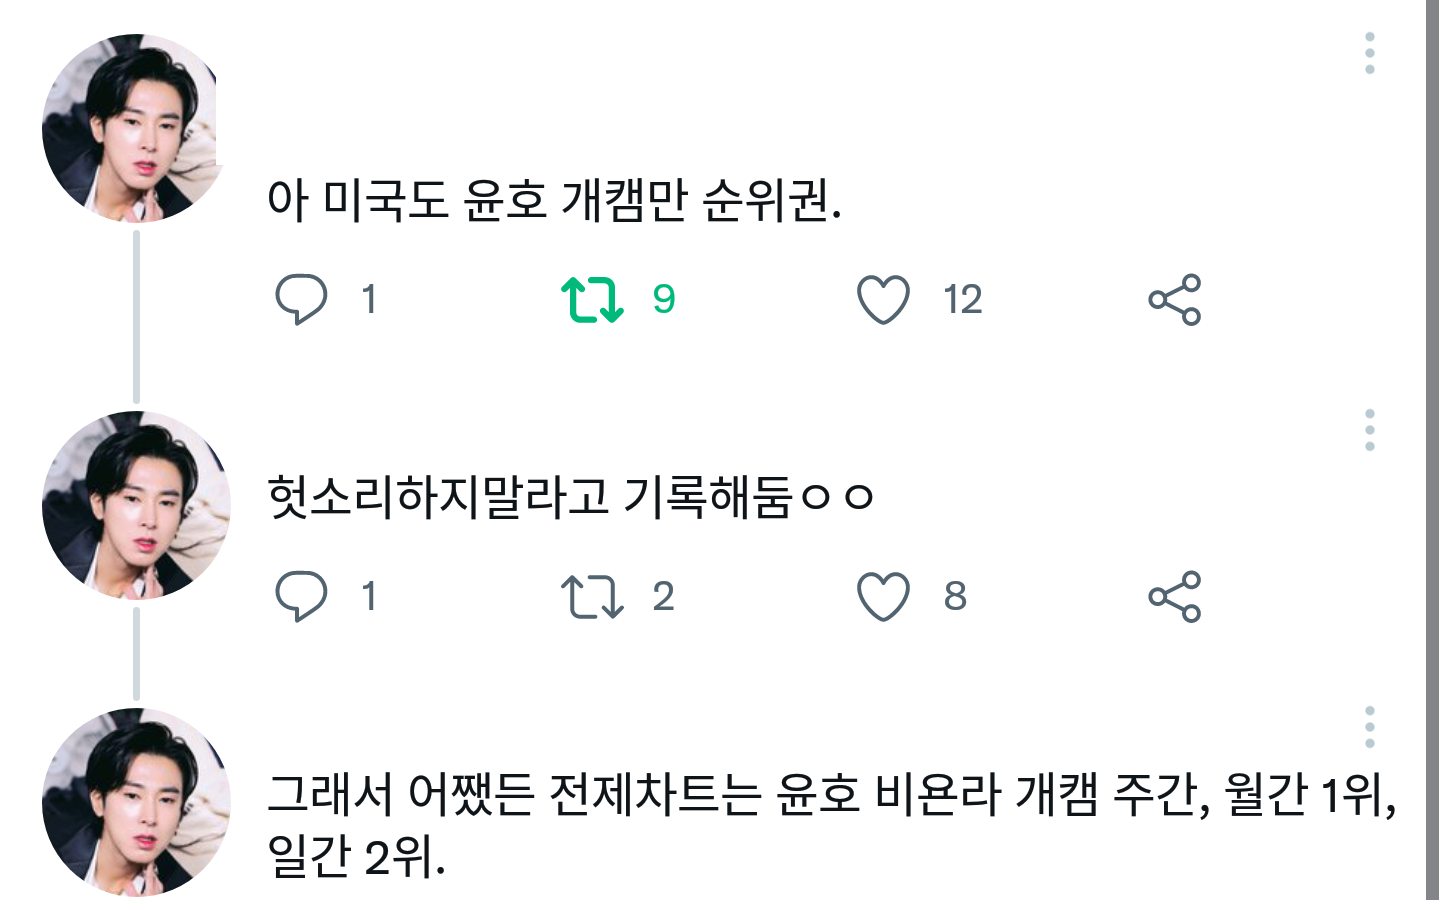
Task: Reply to the 헛소리하지말라고 tweet
Action: click(301, 596)
